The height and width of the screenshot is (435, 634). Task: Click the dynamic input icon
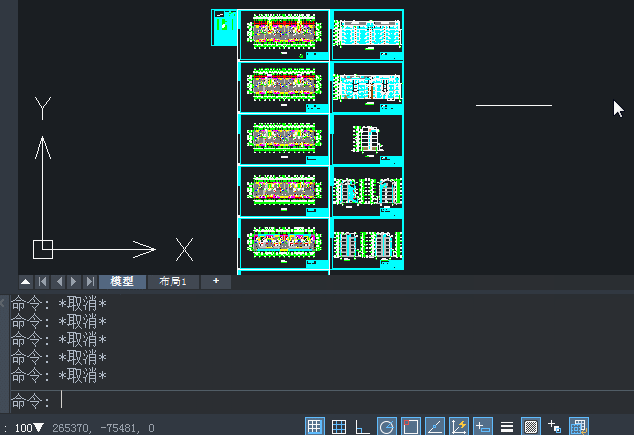(483, 427)
